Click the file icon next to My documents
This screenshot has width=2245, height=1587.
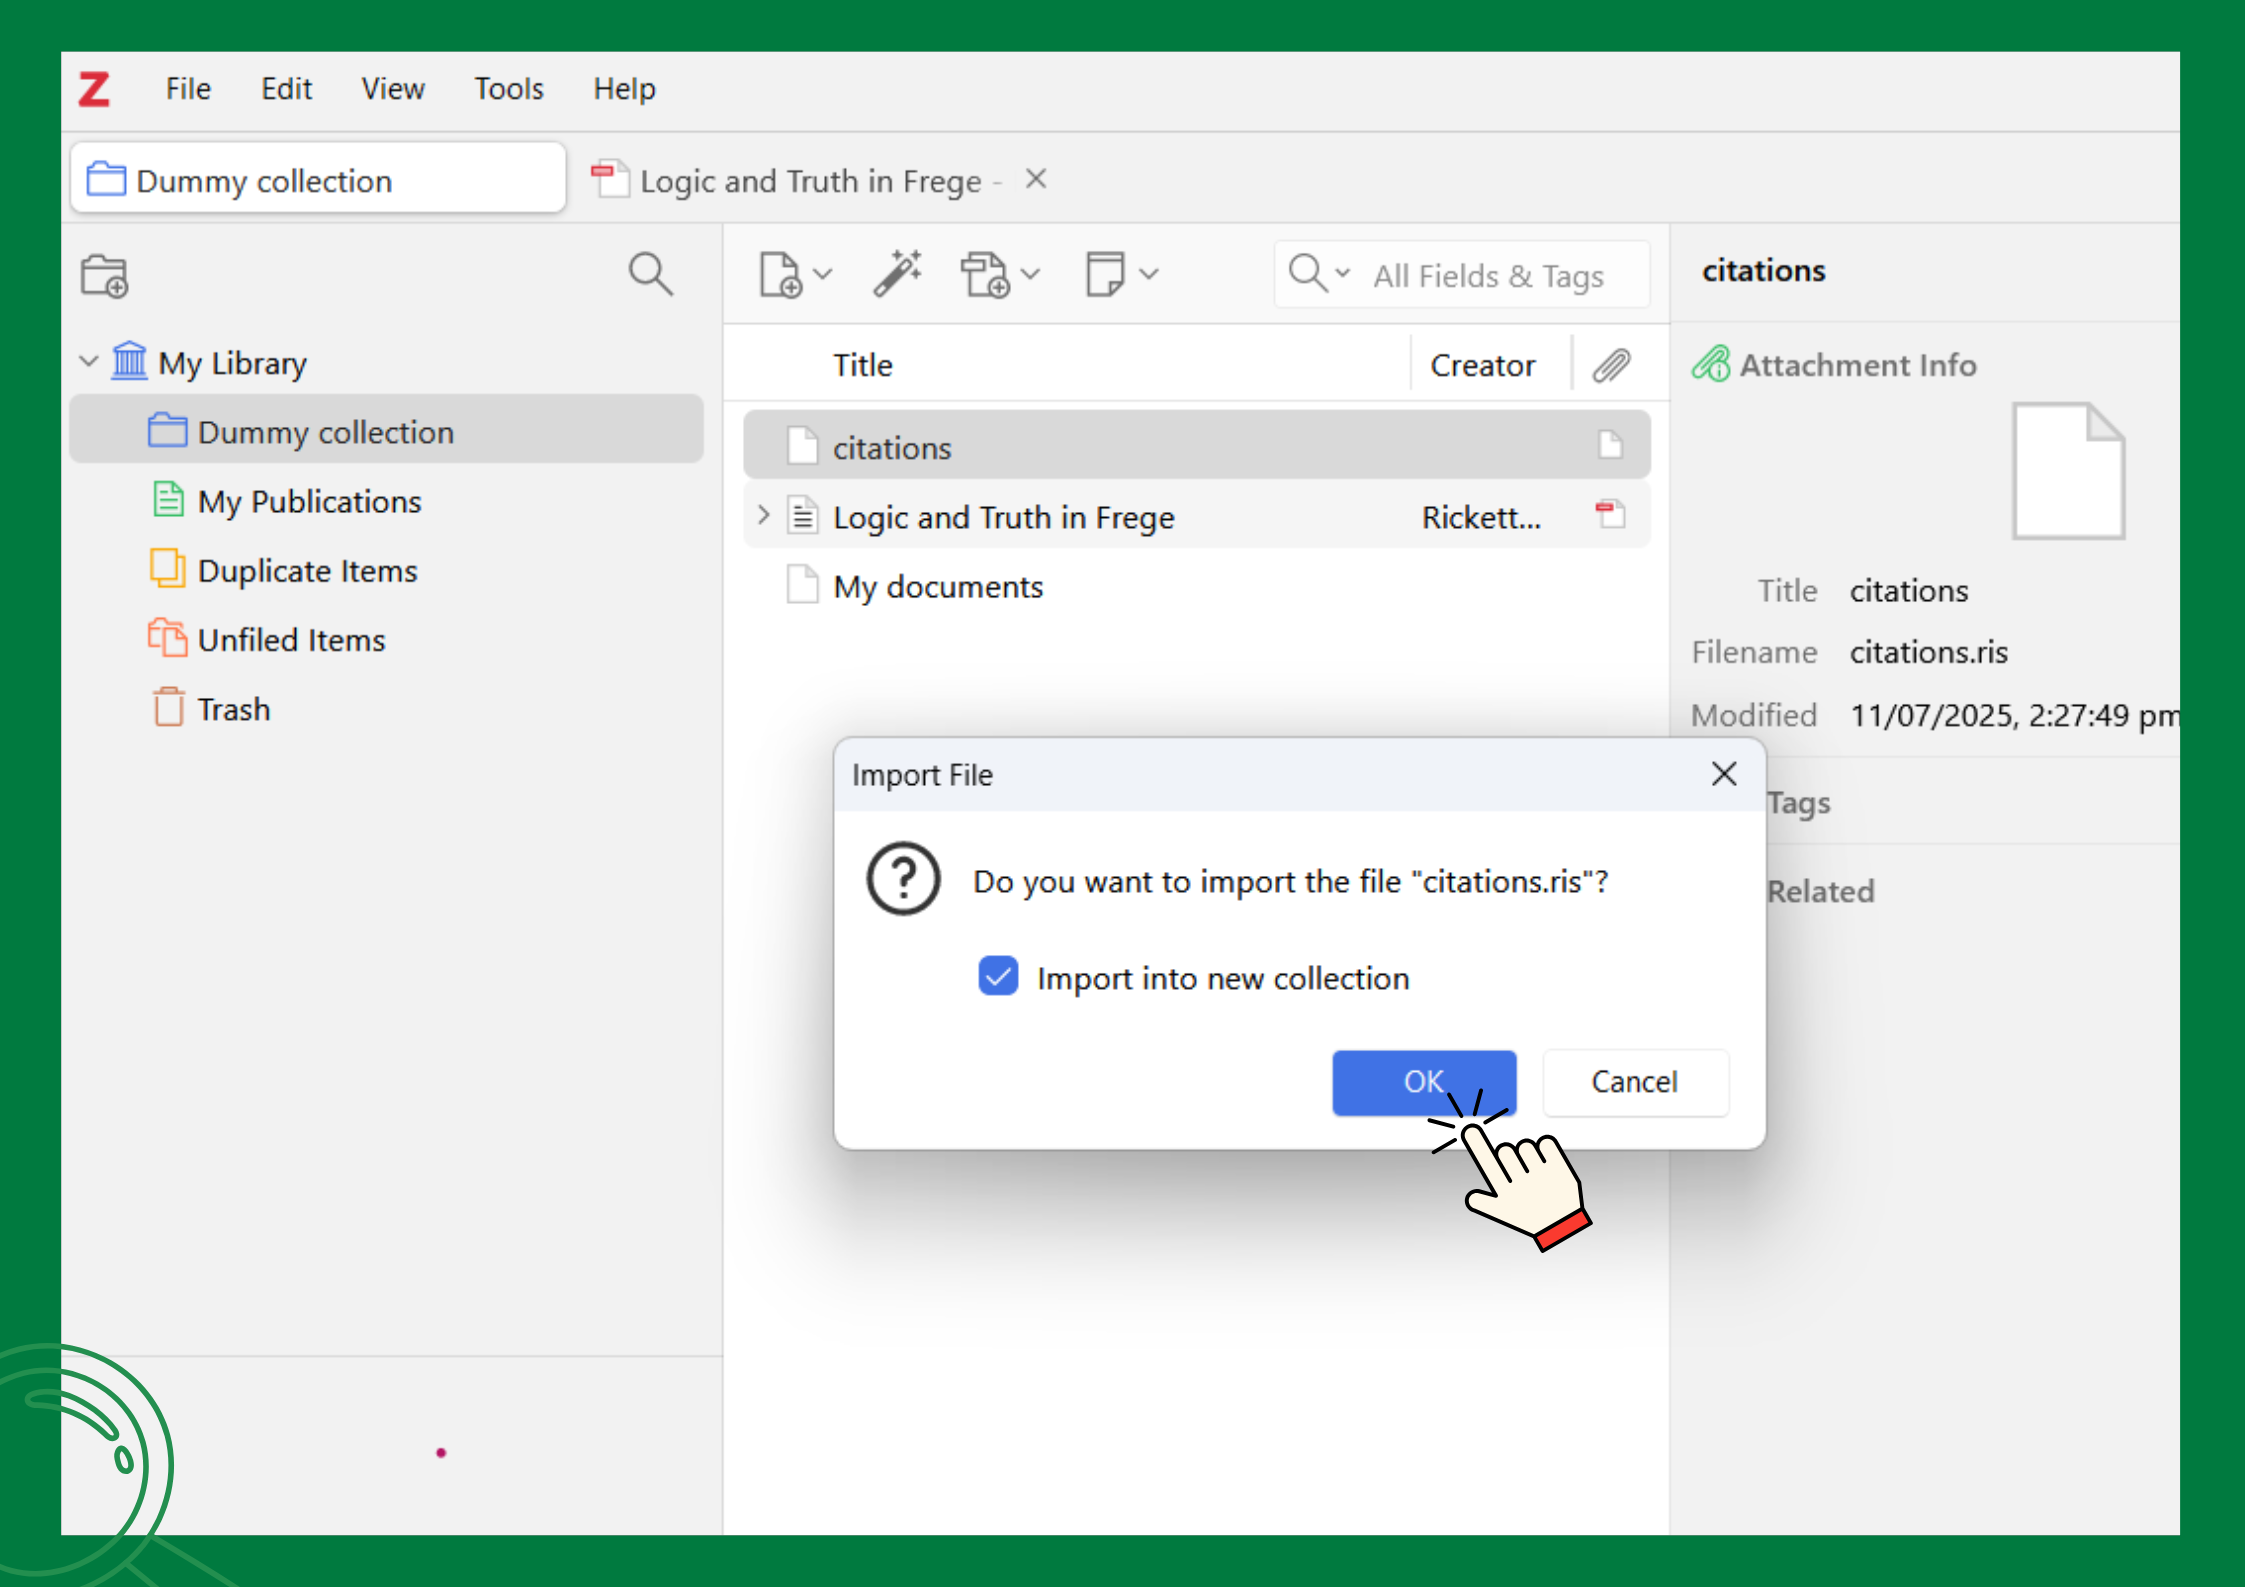802,585
